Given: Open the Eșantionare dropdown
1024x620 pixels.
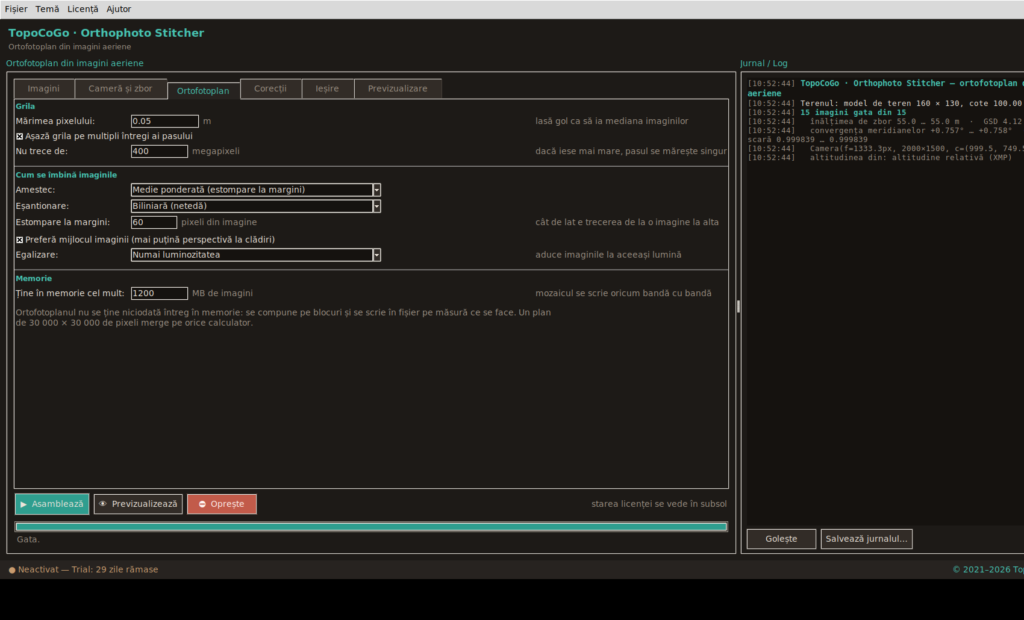Looking at the screenshot, I should (x=255, y=206).
